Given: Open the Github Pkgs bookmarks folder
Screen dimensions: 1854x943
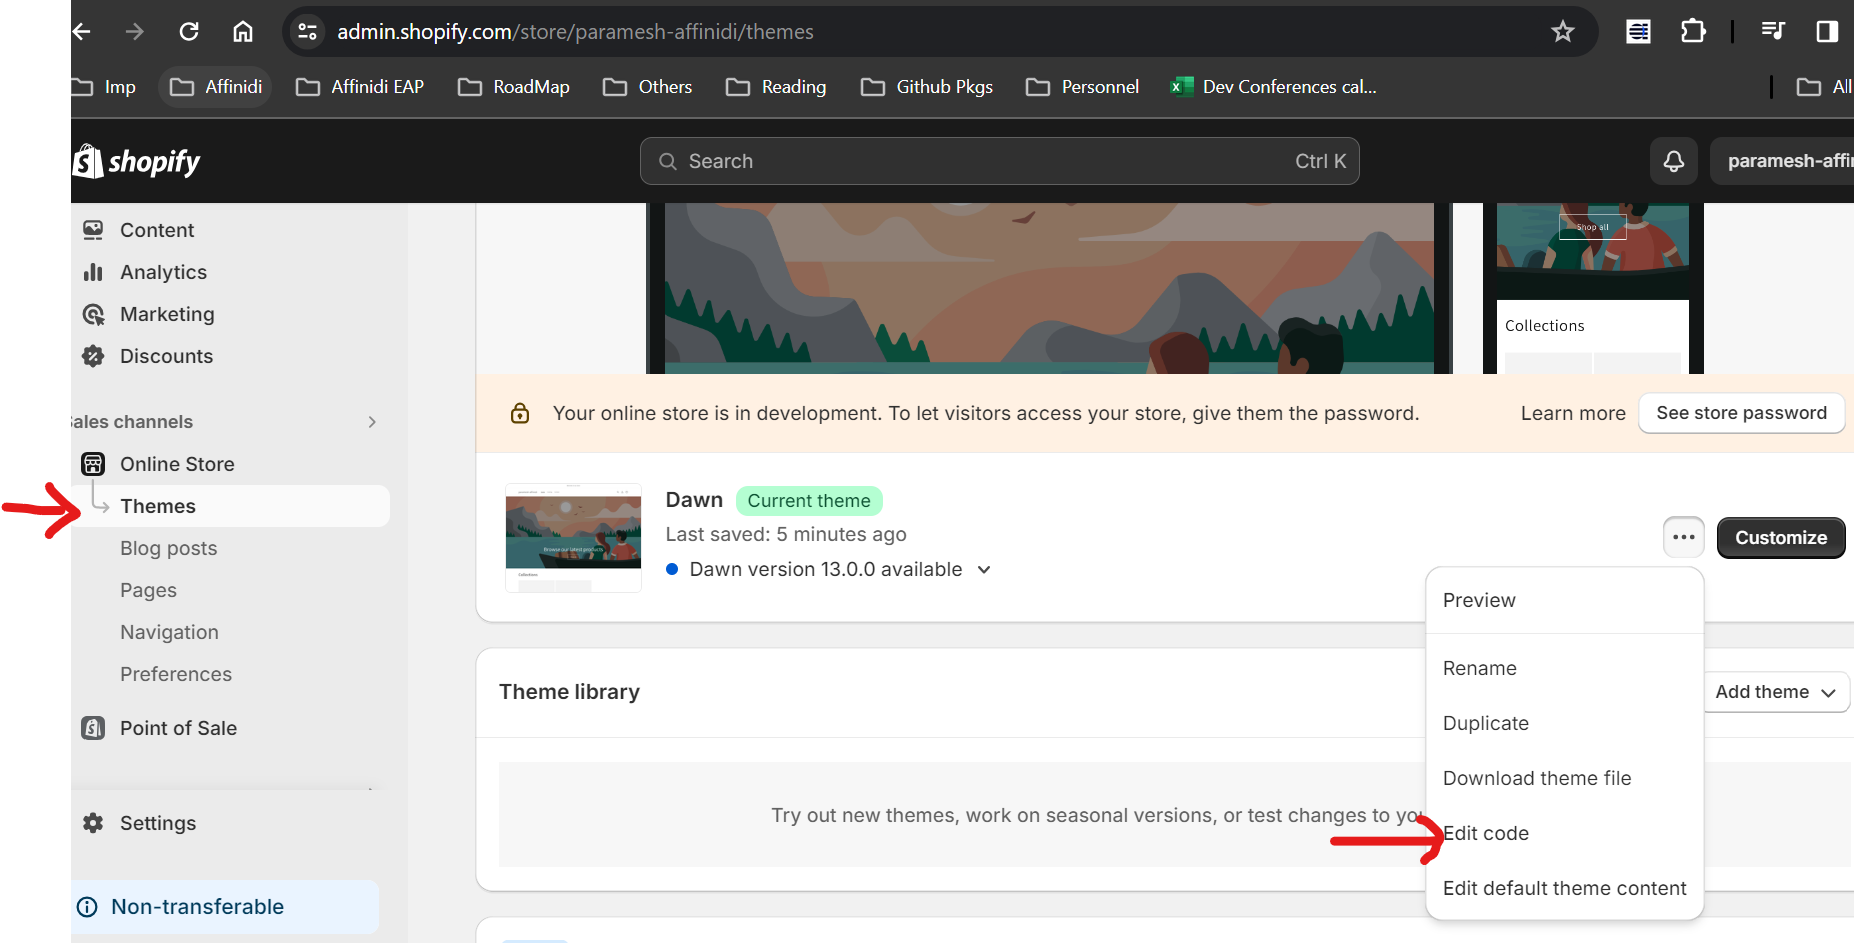Looking at the screenshot, I should 927,87.
